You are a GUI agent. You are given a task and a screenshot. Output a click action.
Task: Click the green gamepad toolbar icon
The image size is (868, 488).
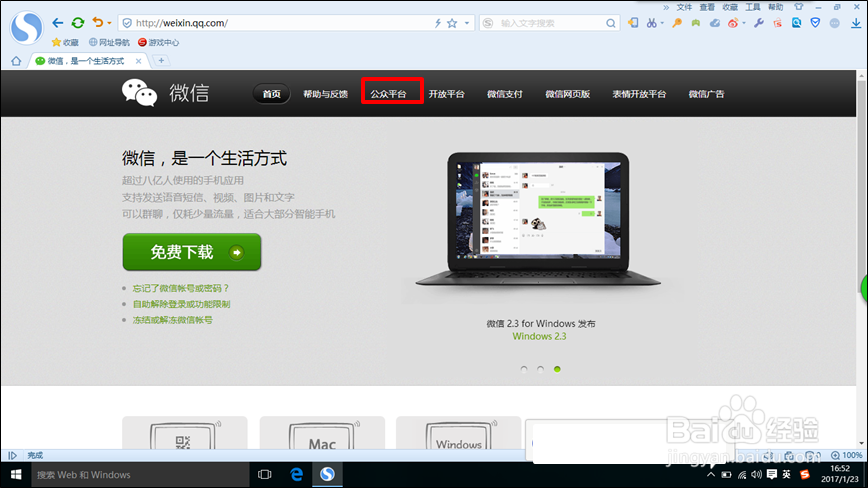pos(696,23)
